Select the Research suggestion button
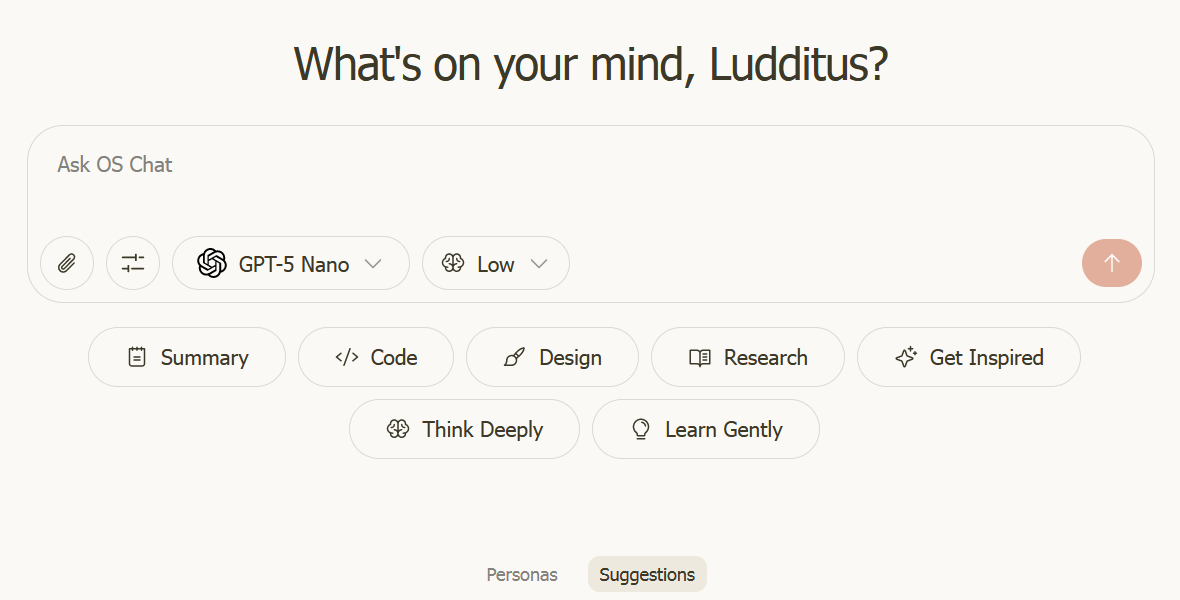 pos(748,357)
